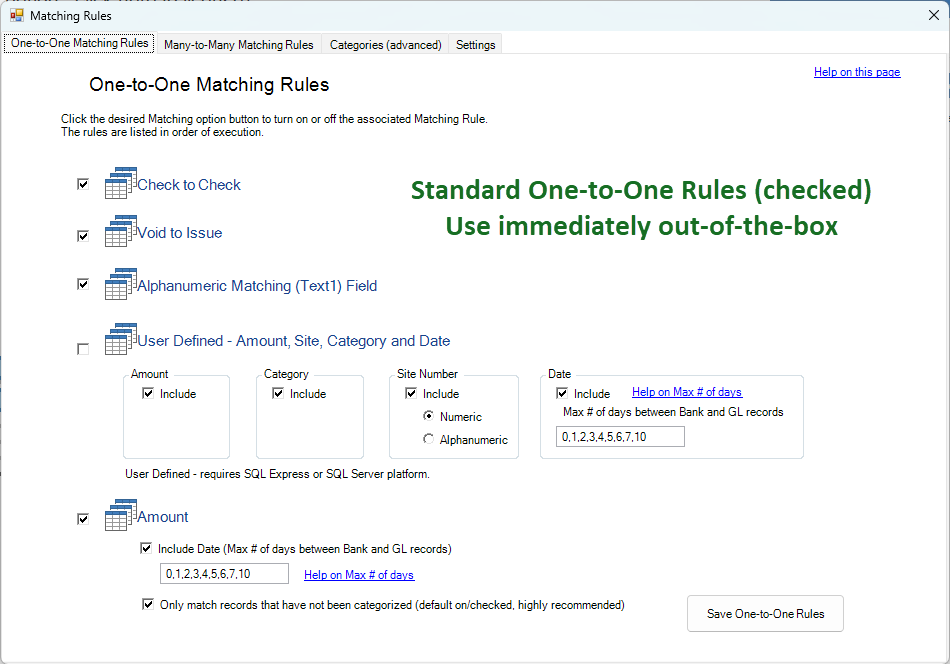
Task: Click the Alphanumeric Matching rule table icon
Action: [120, 285]
